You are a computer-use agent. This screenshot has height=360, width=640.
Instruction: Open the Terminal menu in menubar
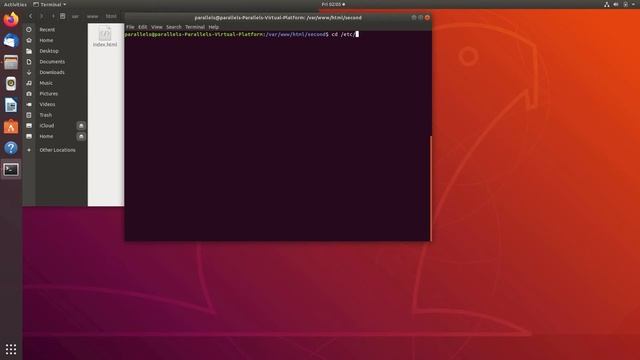pos(195,27)
